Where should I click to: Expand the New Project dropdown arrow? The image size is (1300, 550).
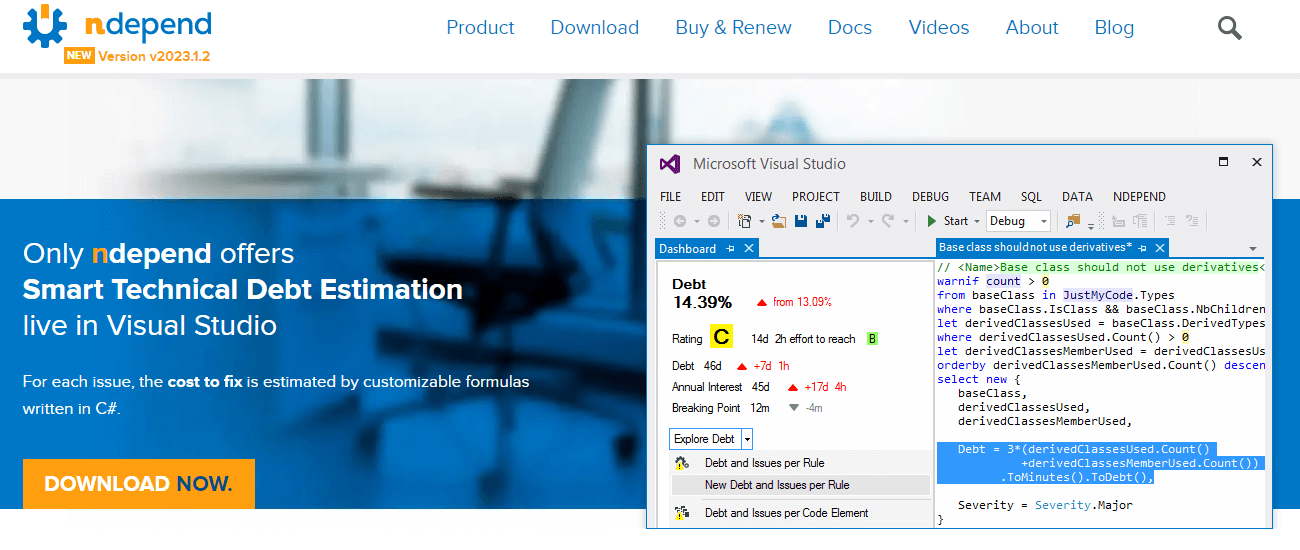point(762,222)
